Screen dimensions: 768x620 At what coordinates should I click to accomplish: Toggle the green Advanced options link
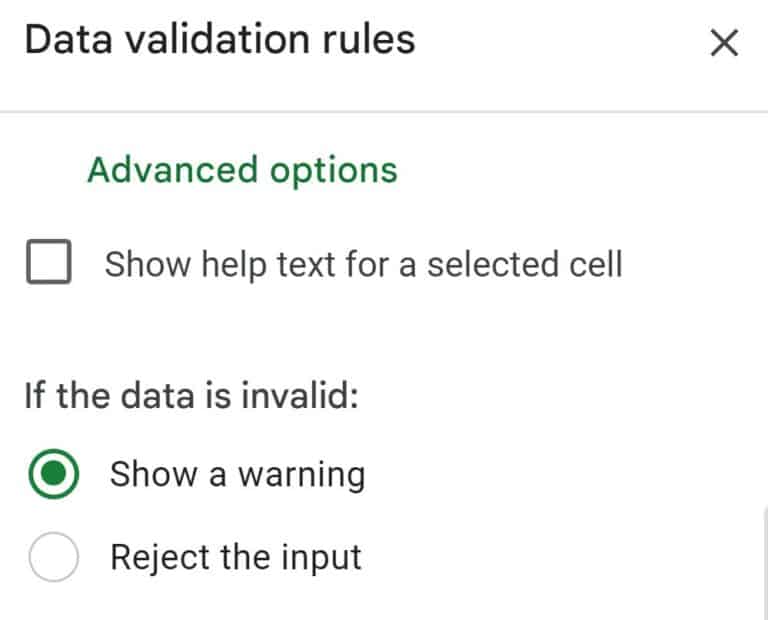(242, 170)
